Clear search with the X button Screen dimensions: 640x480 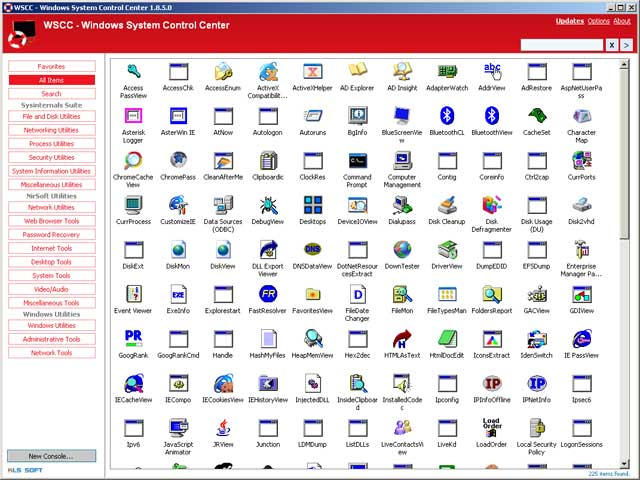point(611,45)
